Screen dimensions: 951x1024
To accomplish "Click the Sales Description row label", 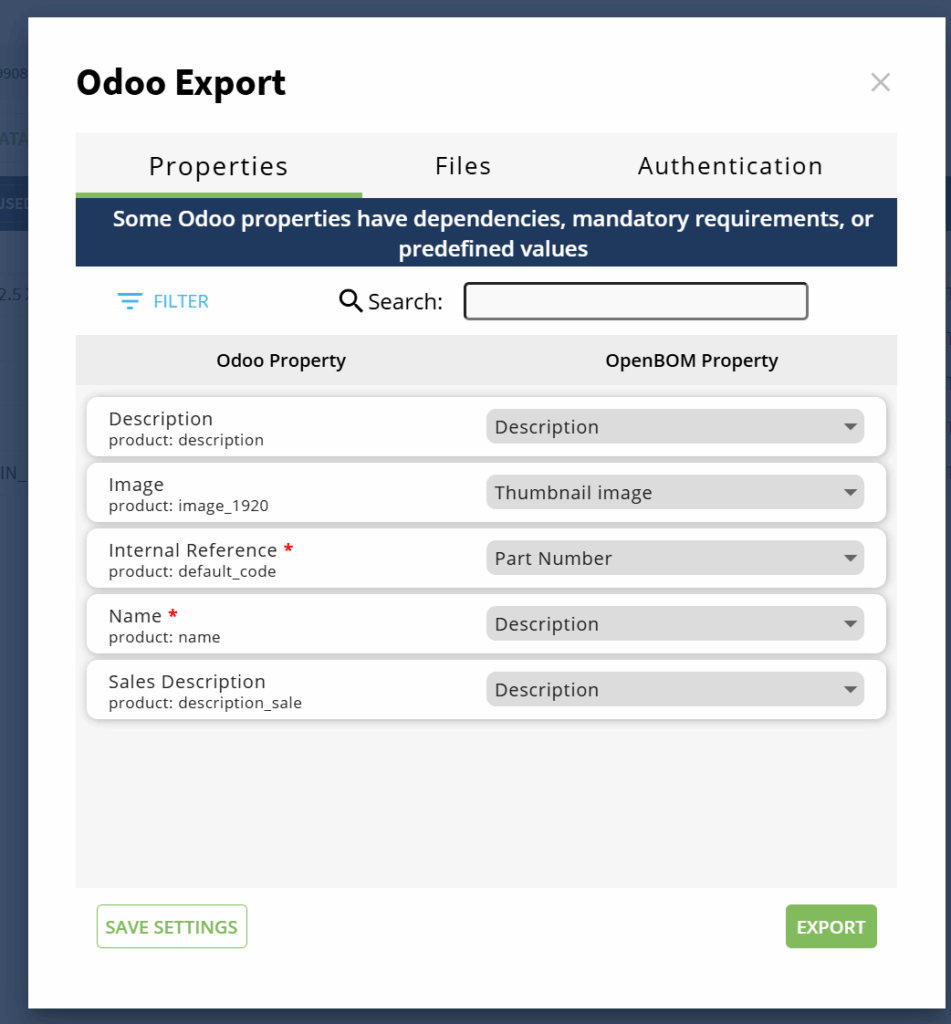I will pos(187,682).
